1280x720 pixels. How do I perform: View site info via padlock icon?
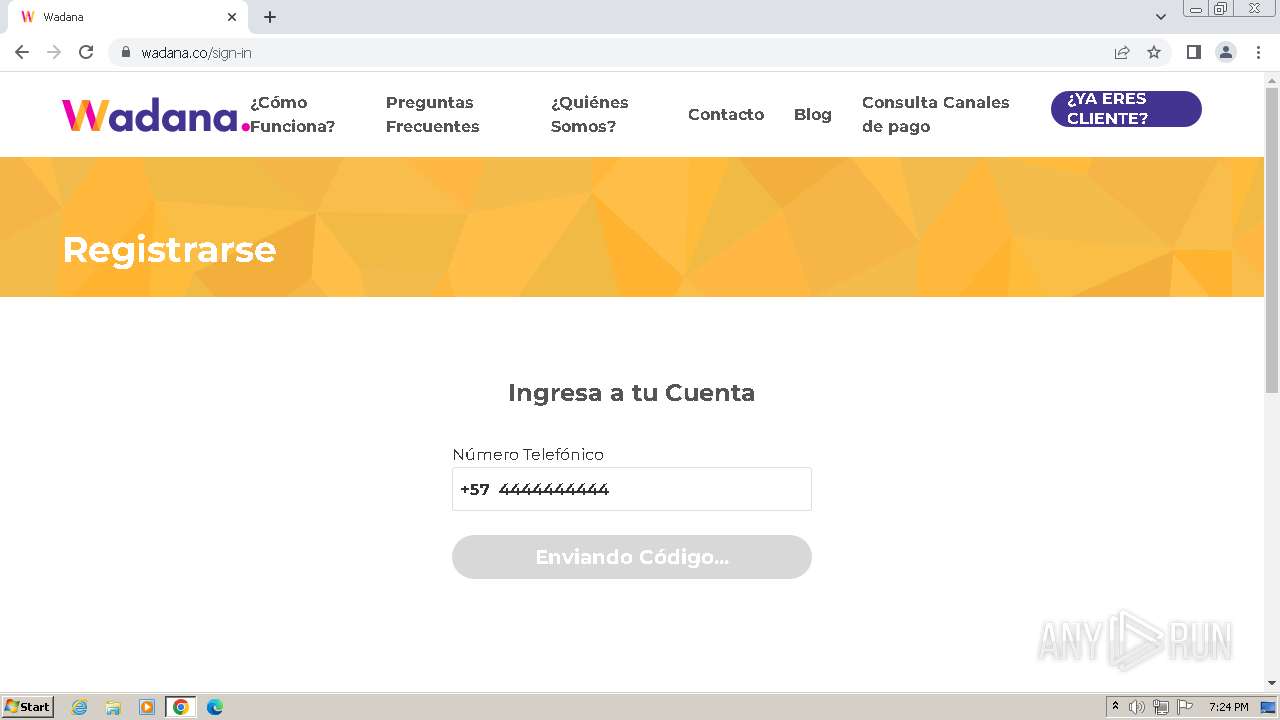coord(125,52)
